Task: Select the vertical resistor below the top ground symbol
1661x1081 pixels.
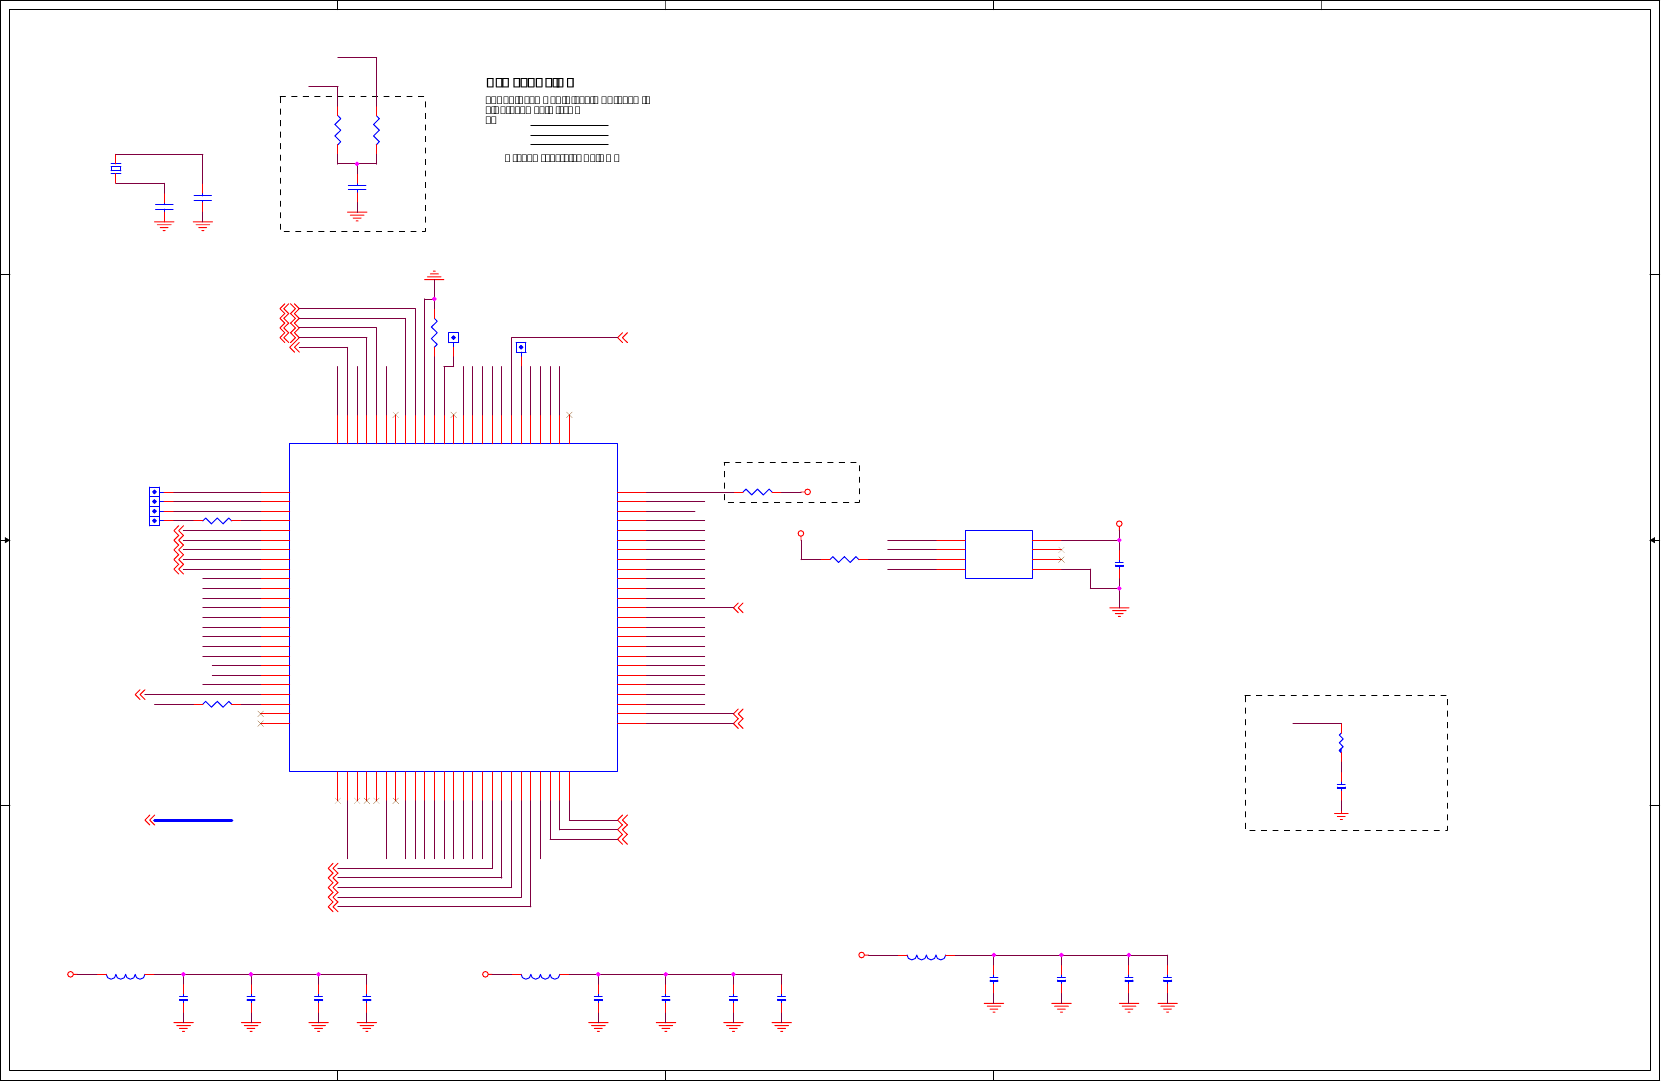Action: tap(434, 332)
